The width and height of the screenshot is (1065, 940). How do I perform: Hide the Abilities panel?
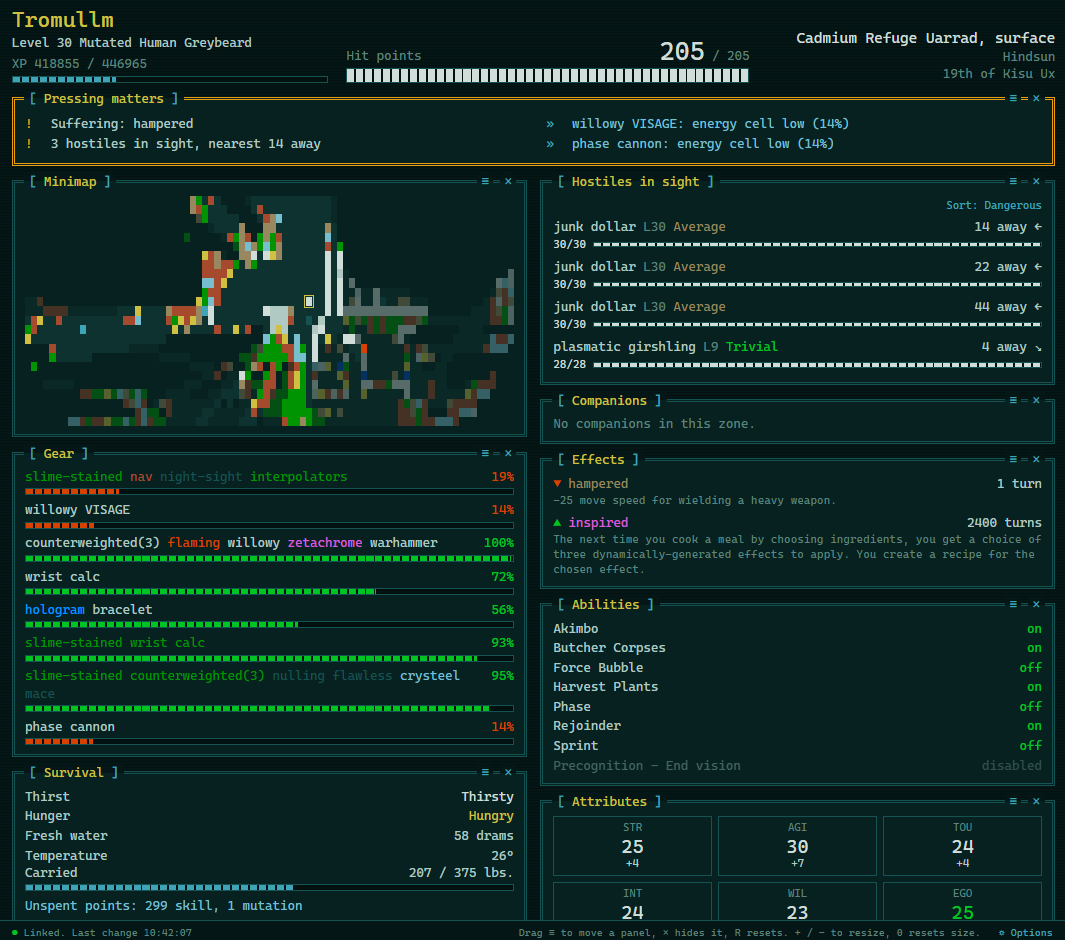1036,604
